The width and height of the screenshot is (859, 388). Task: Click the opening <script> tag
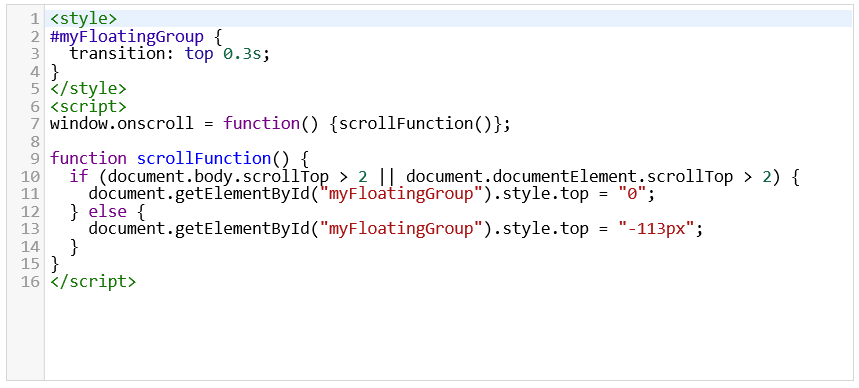[x=88, y=106]
